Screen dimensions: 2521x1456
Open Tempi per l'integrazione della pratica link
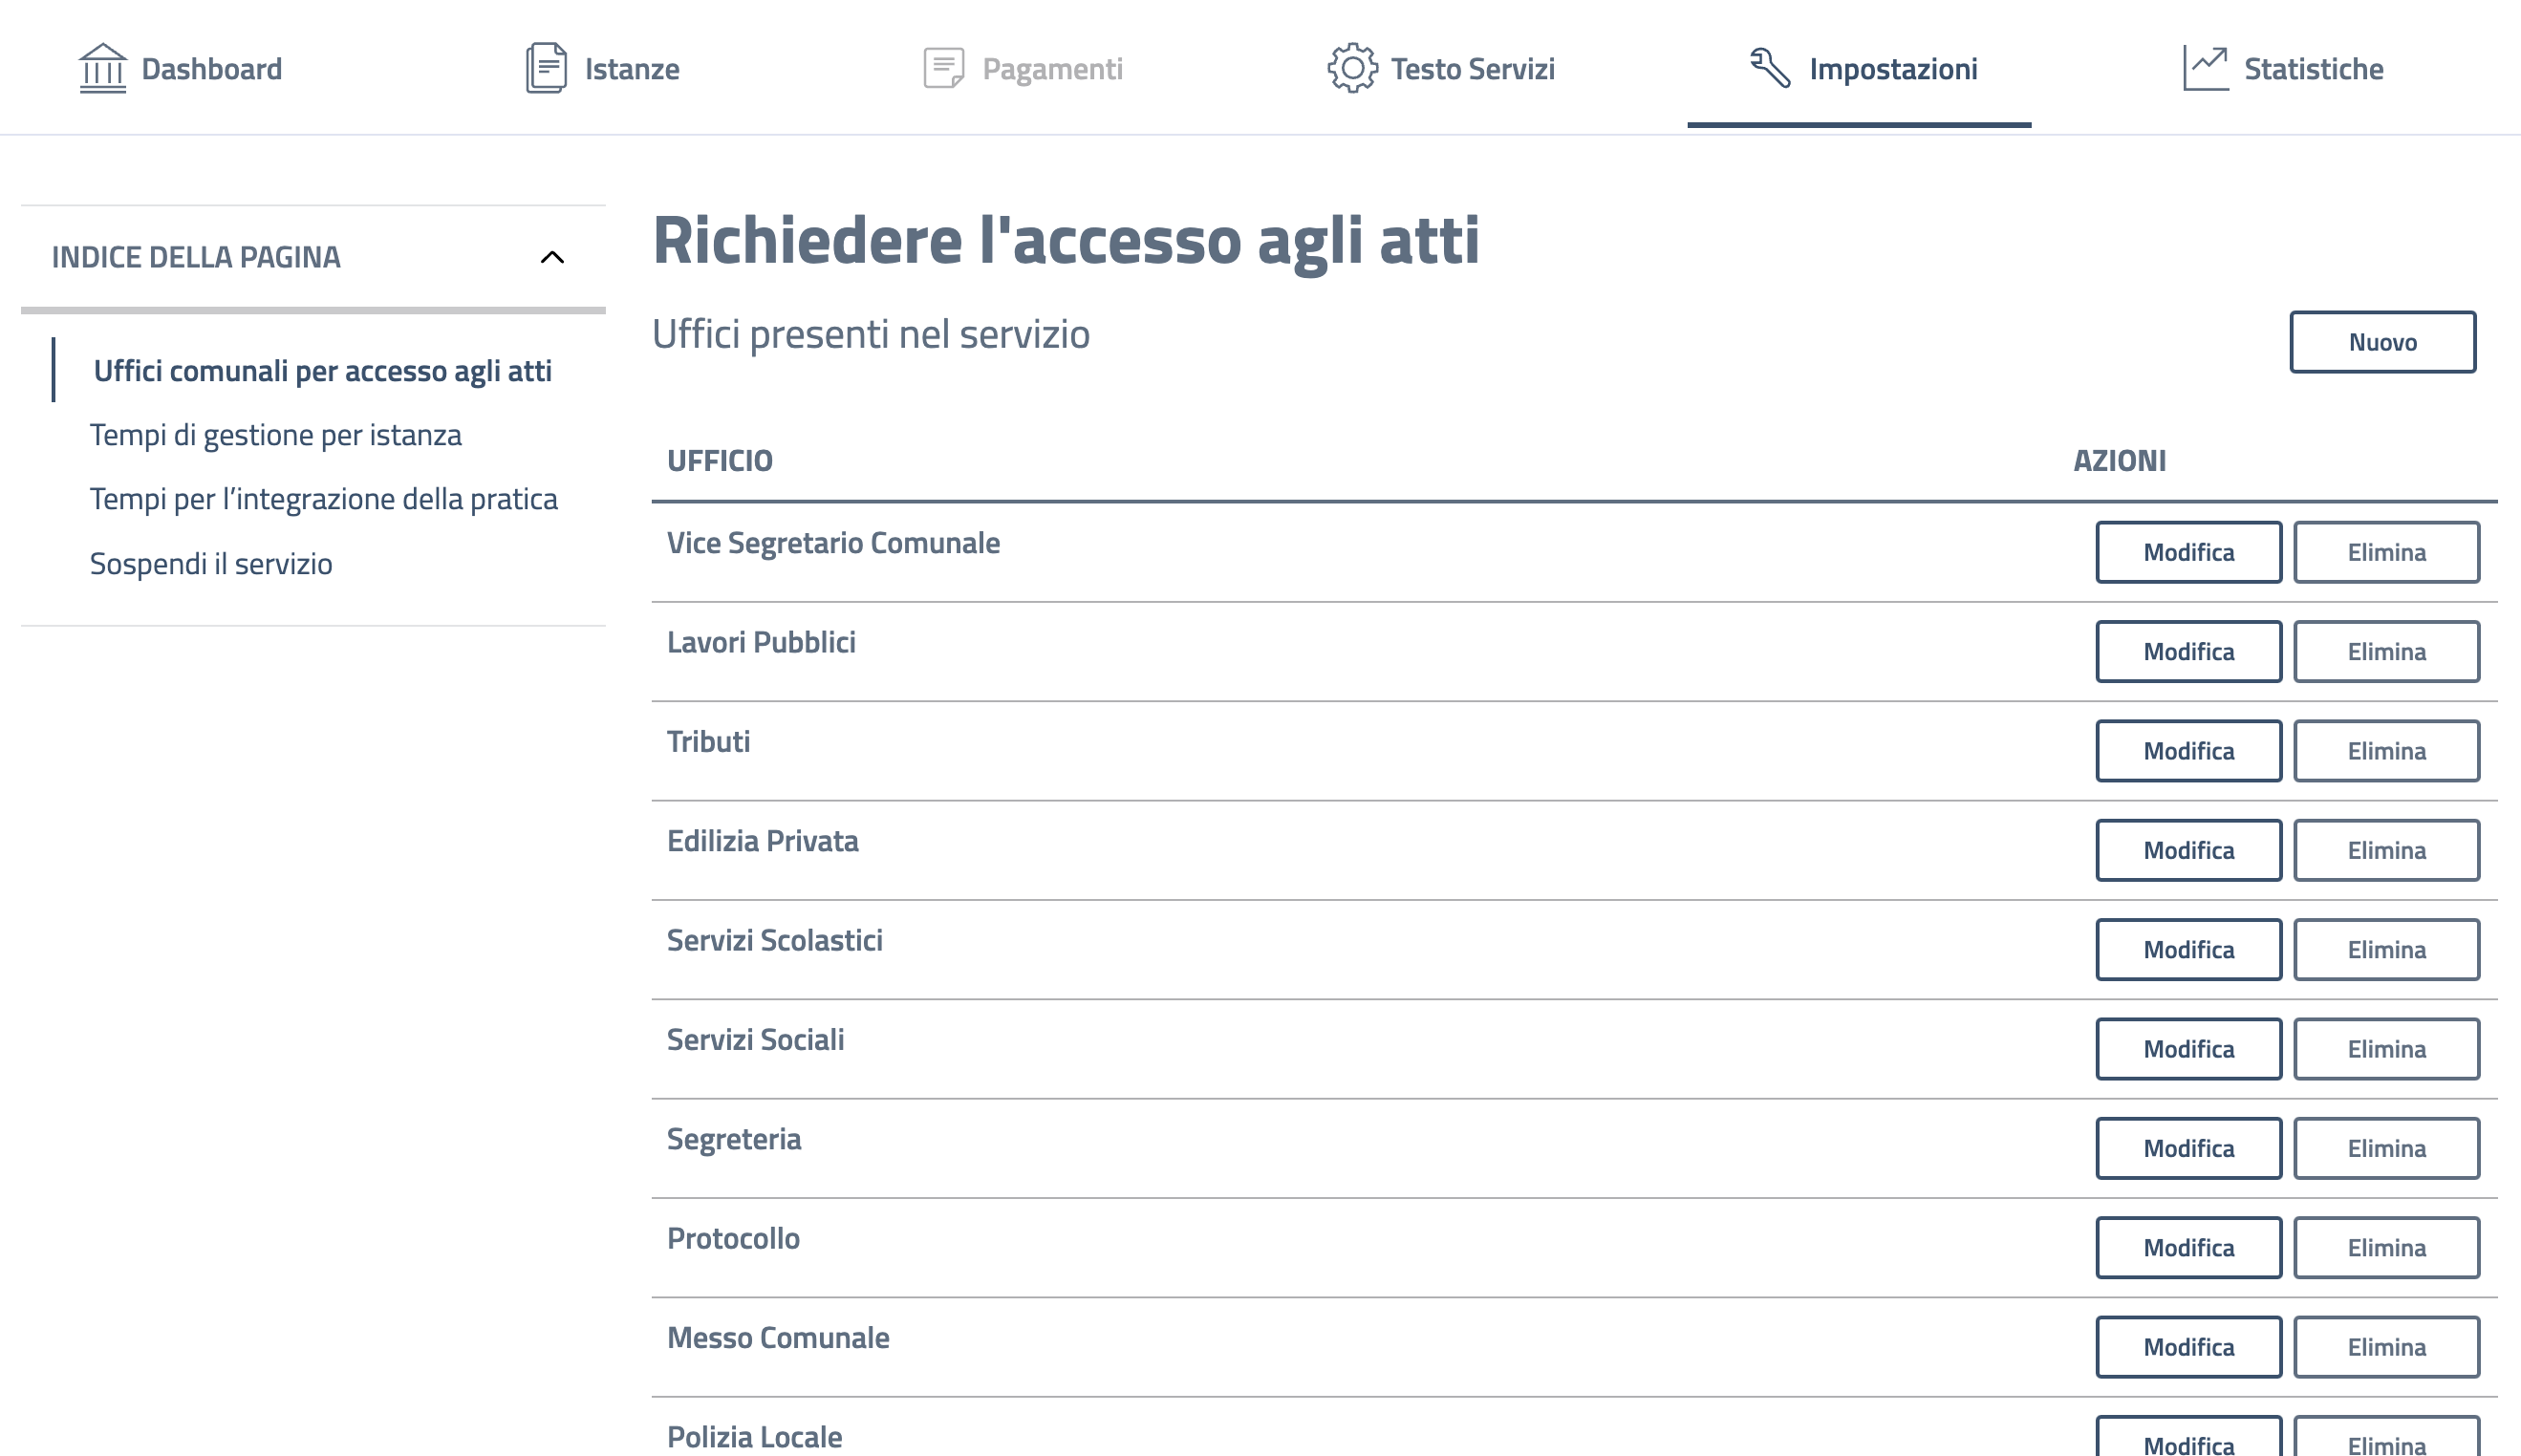pos(323,499)
